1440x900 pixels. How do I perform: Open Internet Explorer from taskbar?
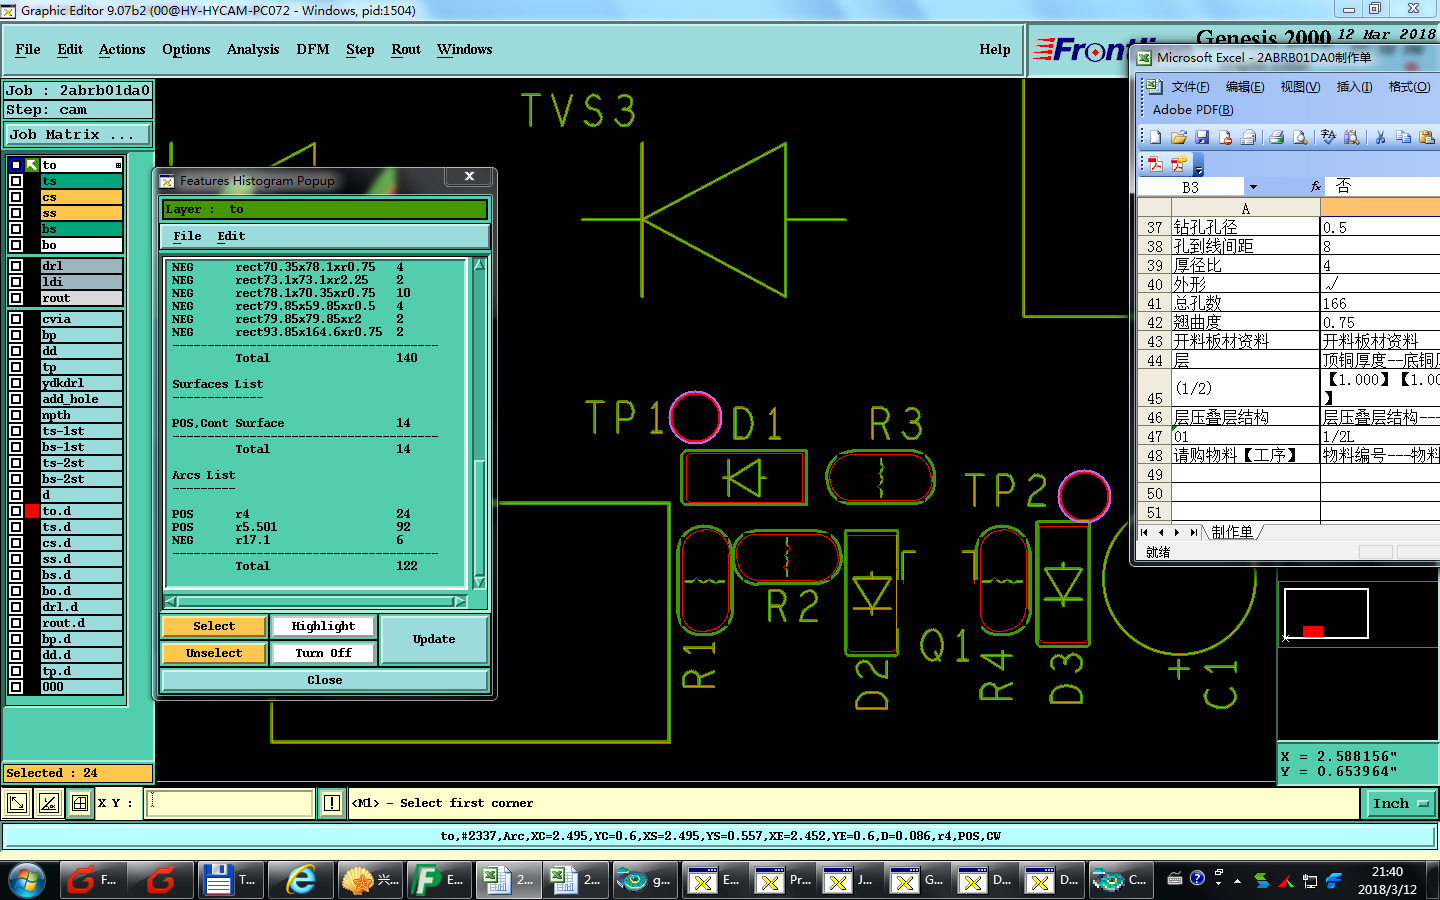(300, 880)
